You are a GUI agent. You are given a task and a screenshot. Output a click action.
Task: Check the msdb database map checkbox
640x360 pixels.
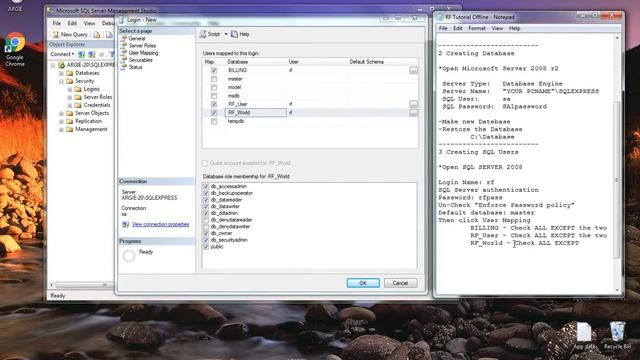tap(214, 96)
